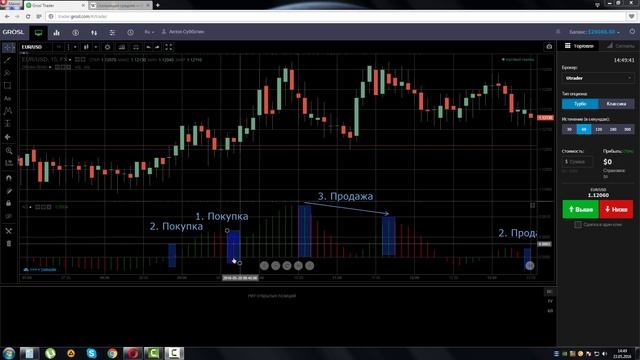Select the Grosl Trader browser tab
Screen dimensions: 640x360
pyautogui.click(x=55, y=5)
